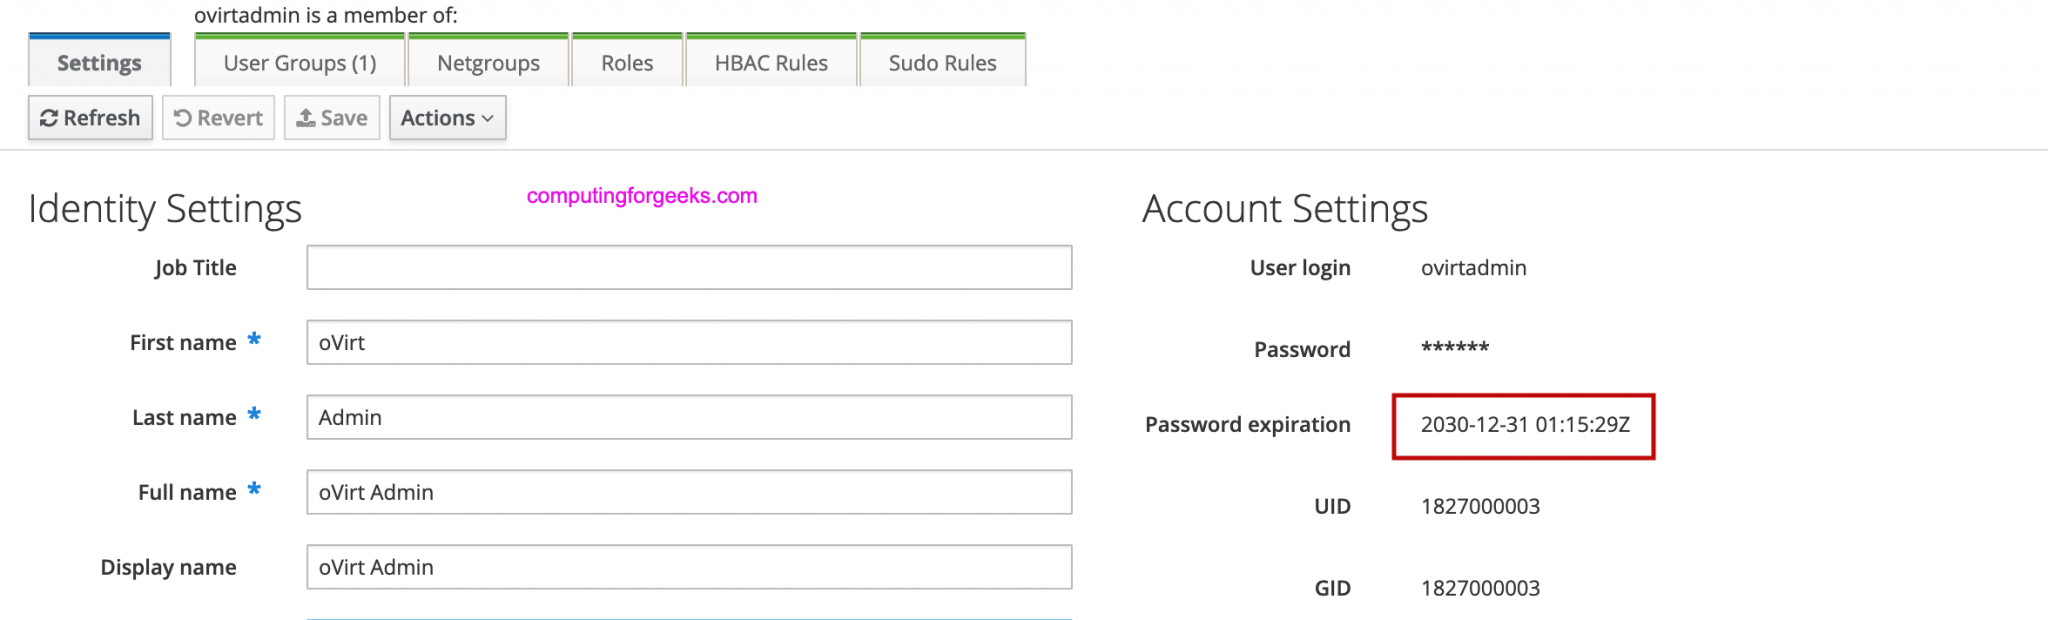Image resolution: width=2048 pixels, height=620 pixels.
Task: Go to the Roles tab
Action: point(627,63)
